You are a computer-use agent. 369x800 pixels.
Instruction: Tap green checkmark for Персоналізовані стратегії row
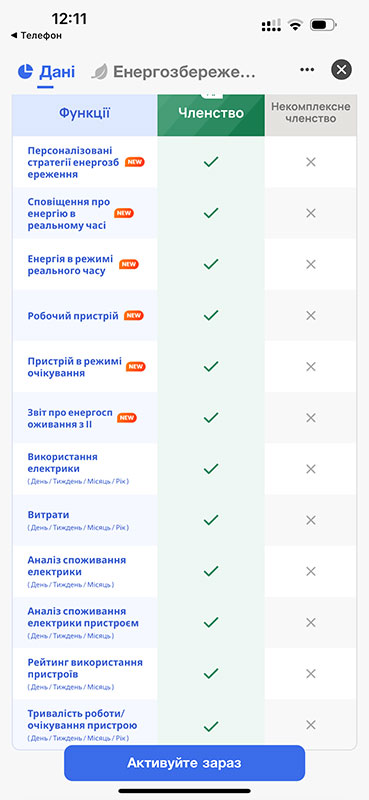pos(211,162)
